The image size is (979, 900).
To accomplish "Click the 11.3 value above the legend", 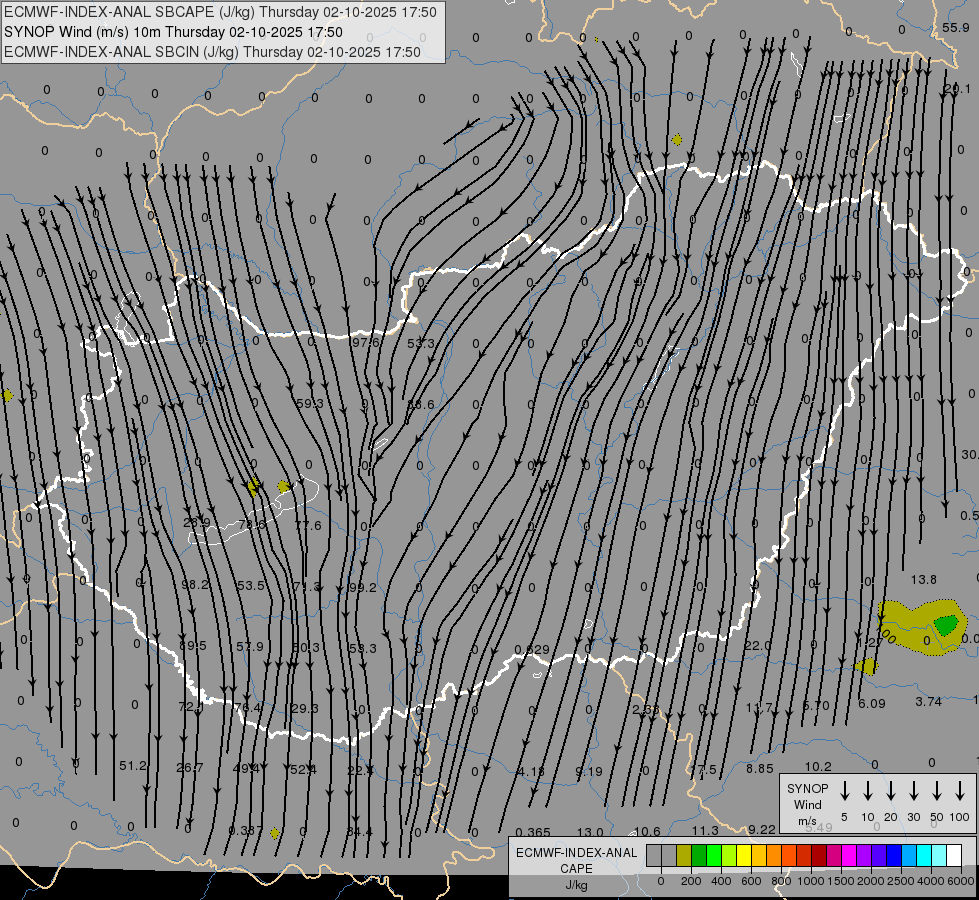I will click(705, 831).
